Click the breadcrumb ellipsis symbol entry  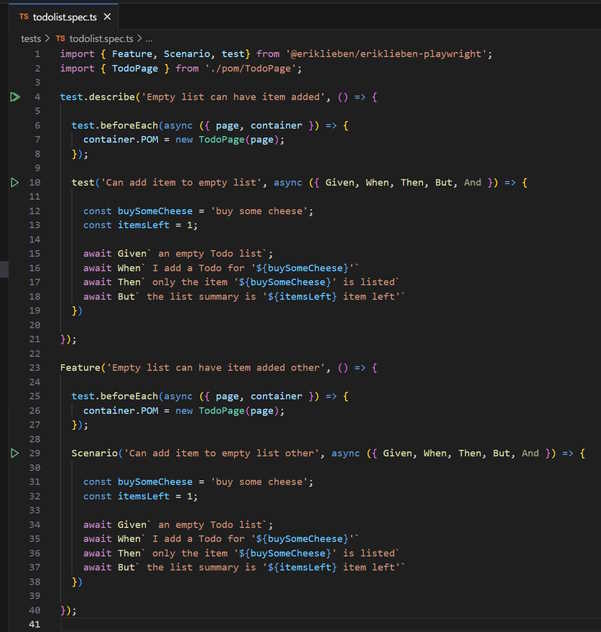pyautogui.click(x=149, y=39)
